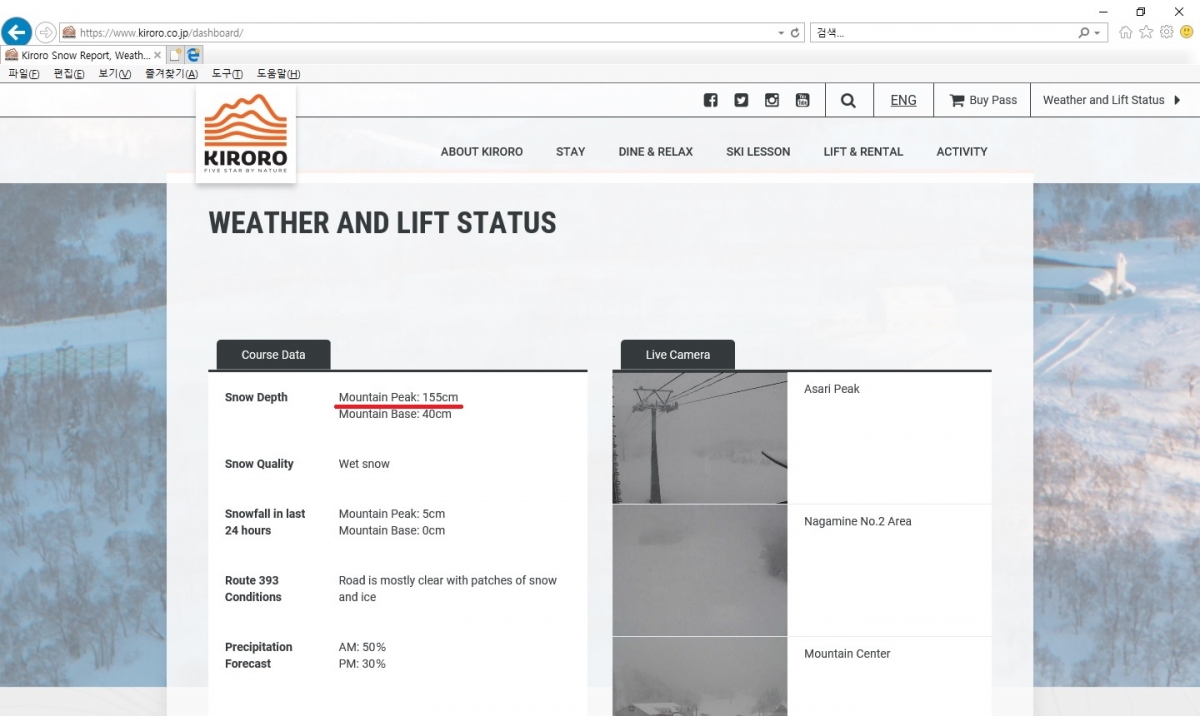
Task: Open the ABOUT KIRORO navigation link
Action: [x=482, y=152]
